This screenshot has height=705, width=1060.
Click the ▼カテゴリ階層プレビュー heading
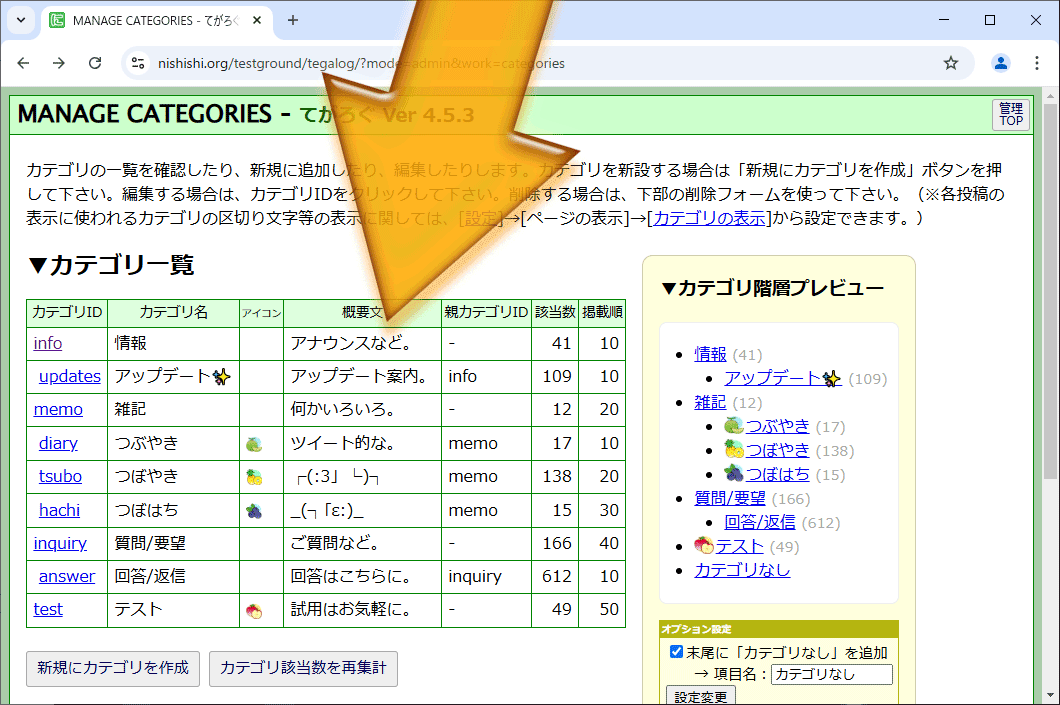[x=772, y=289]
